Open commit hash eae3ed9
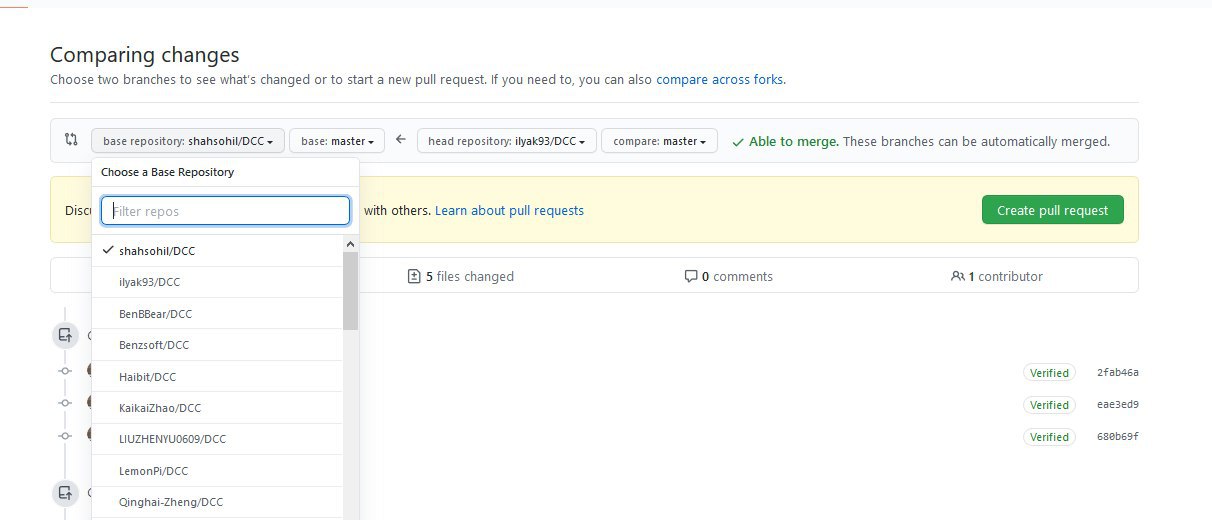This screenshot has height=520, width=1212. pyautogui.click(x=1117, y=405)
